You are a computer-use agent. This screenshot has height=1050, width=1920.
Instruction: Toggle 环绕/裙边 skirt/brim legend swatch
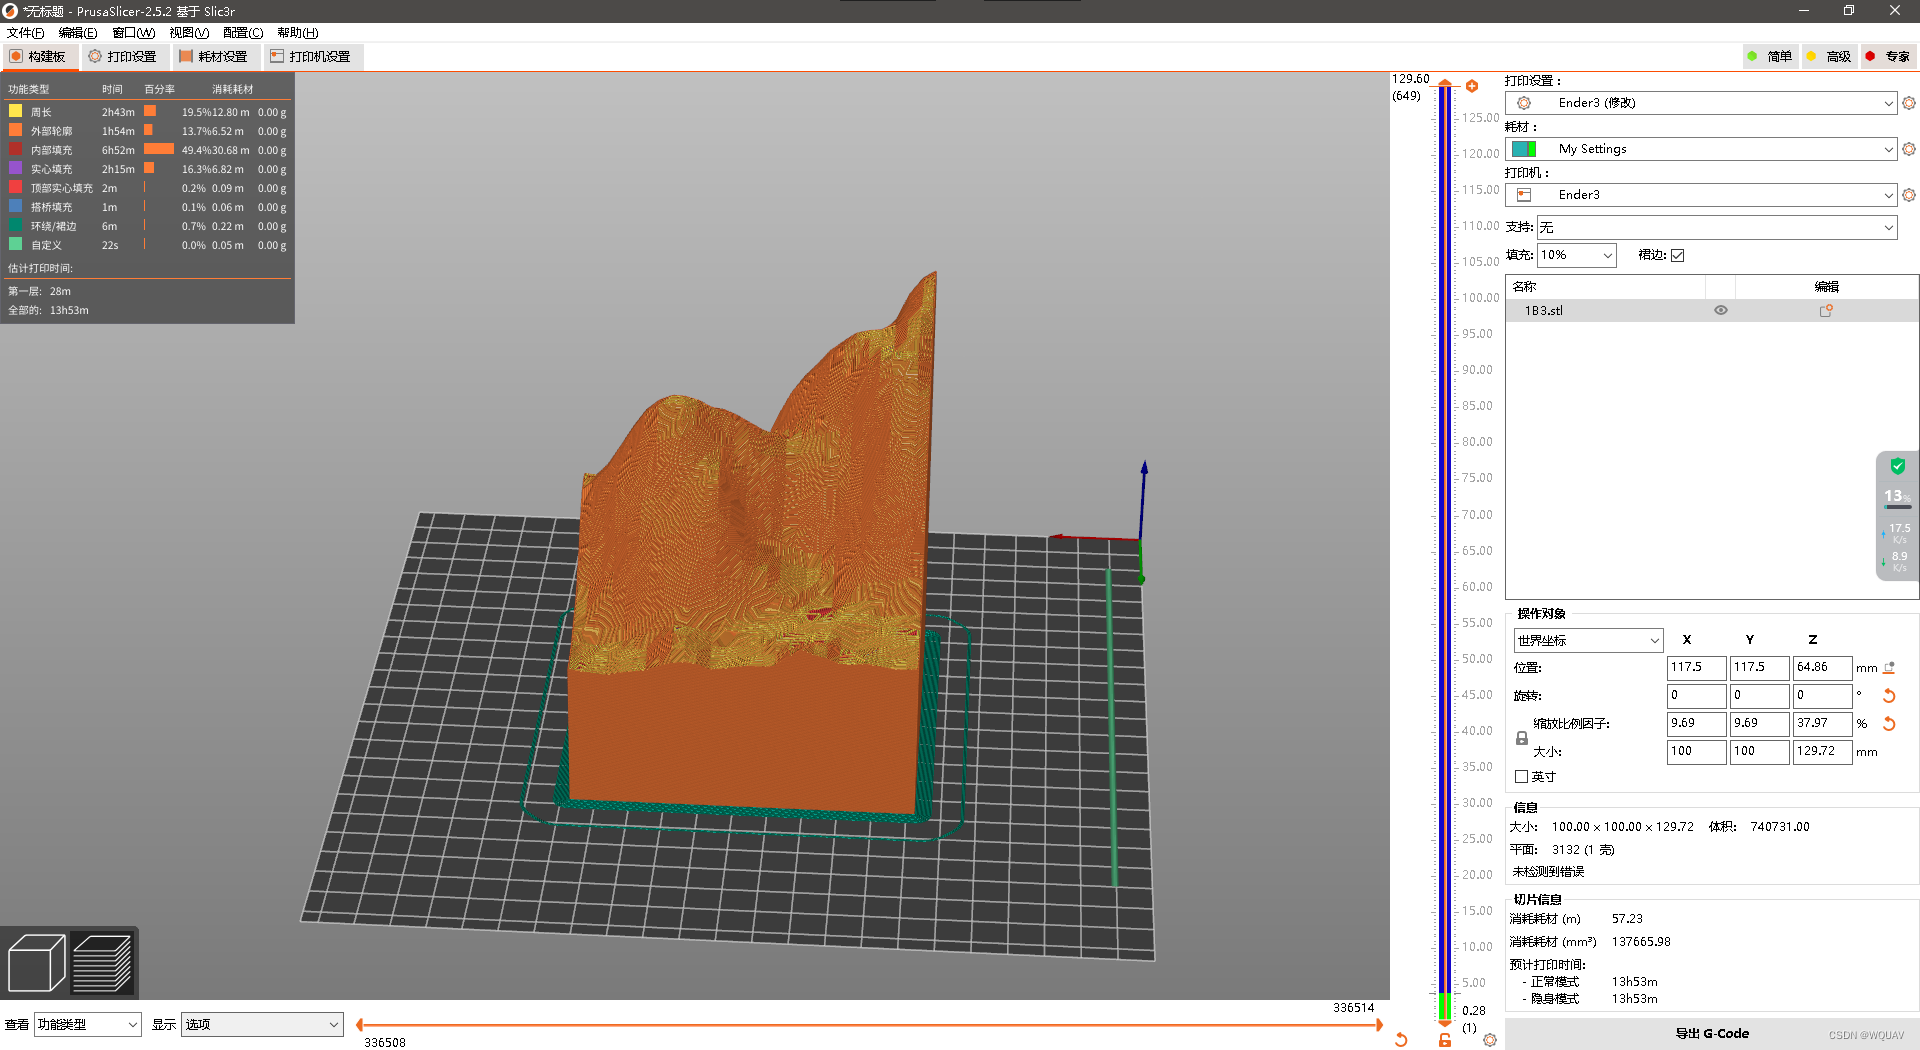(16, 225)
